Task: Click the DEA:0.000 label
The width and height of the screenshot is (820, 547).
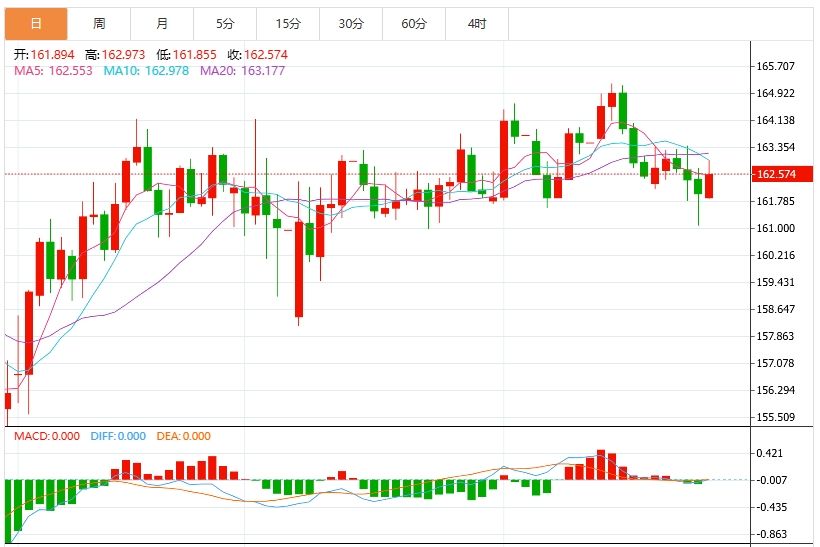Action: tap(184, 436)
